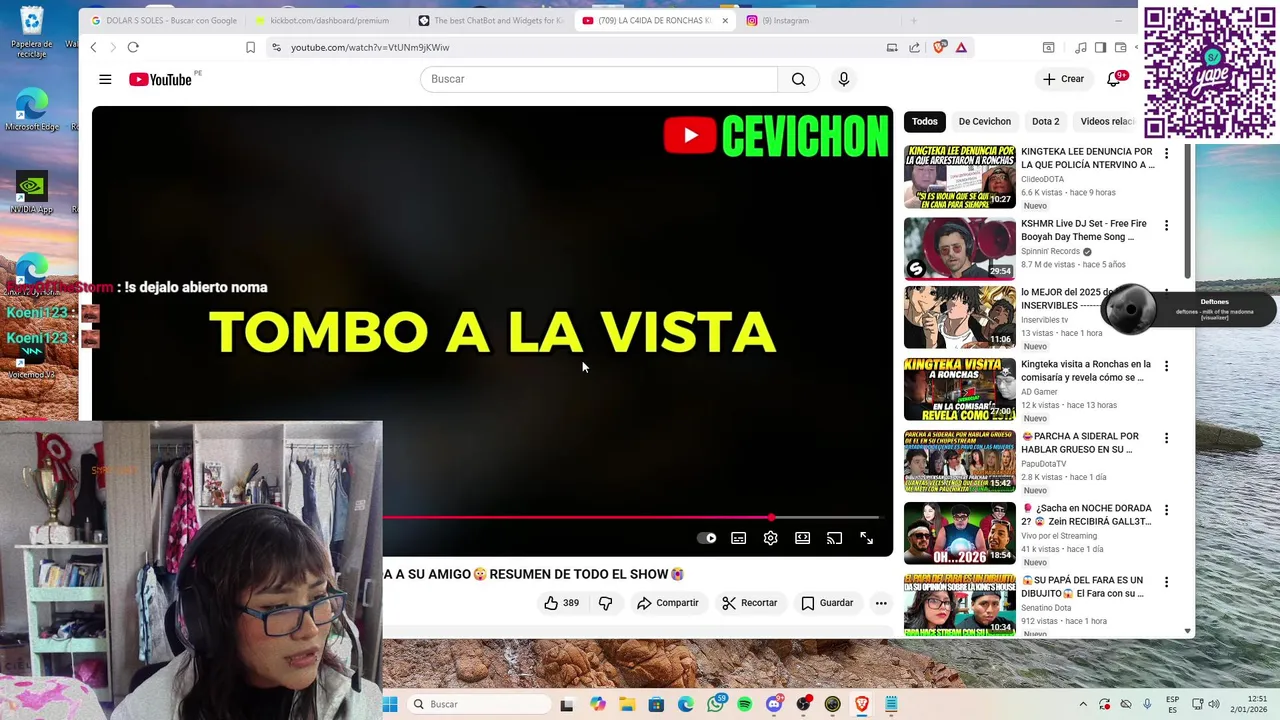The width and height of the screenshot is (1280, 720).
Task: Share this page from the address bar
Action: (914, 47)
